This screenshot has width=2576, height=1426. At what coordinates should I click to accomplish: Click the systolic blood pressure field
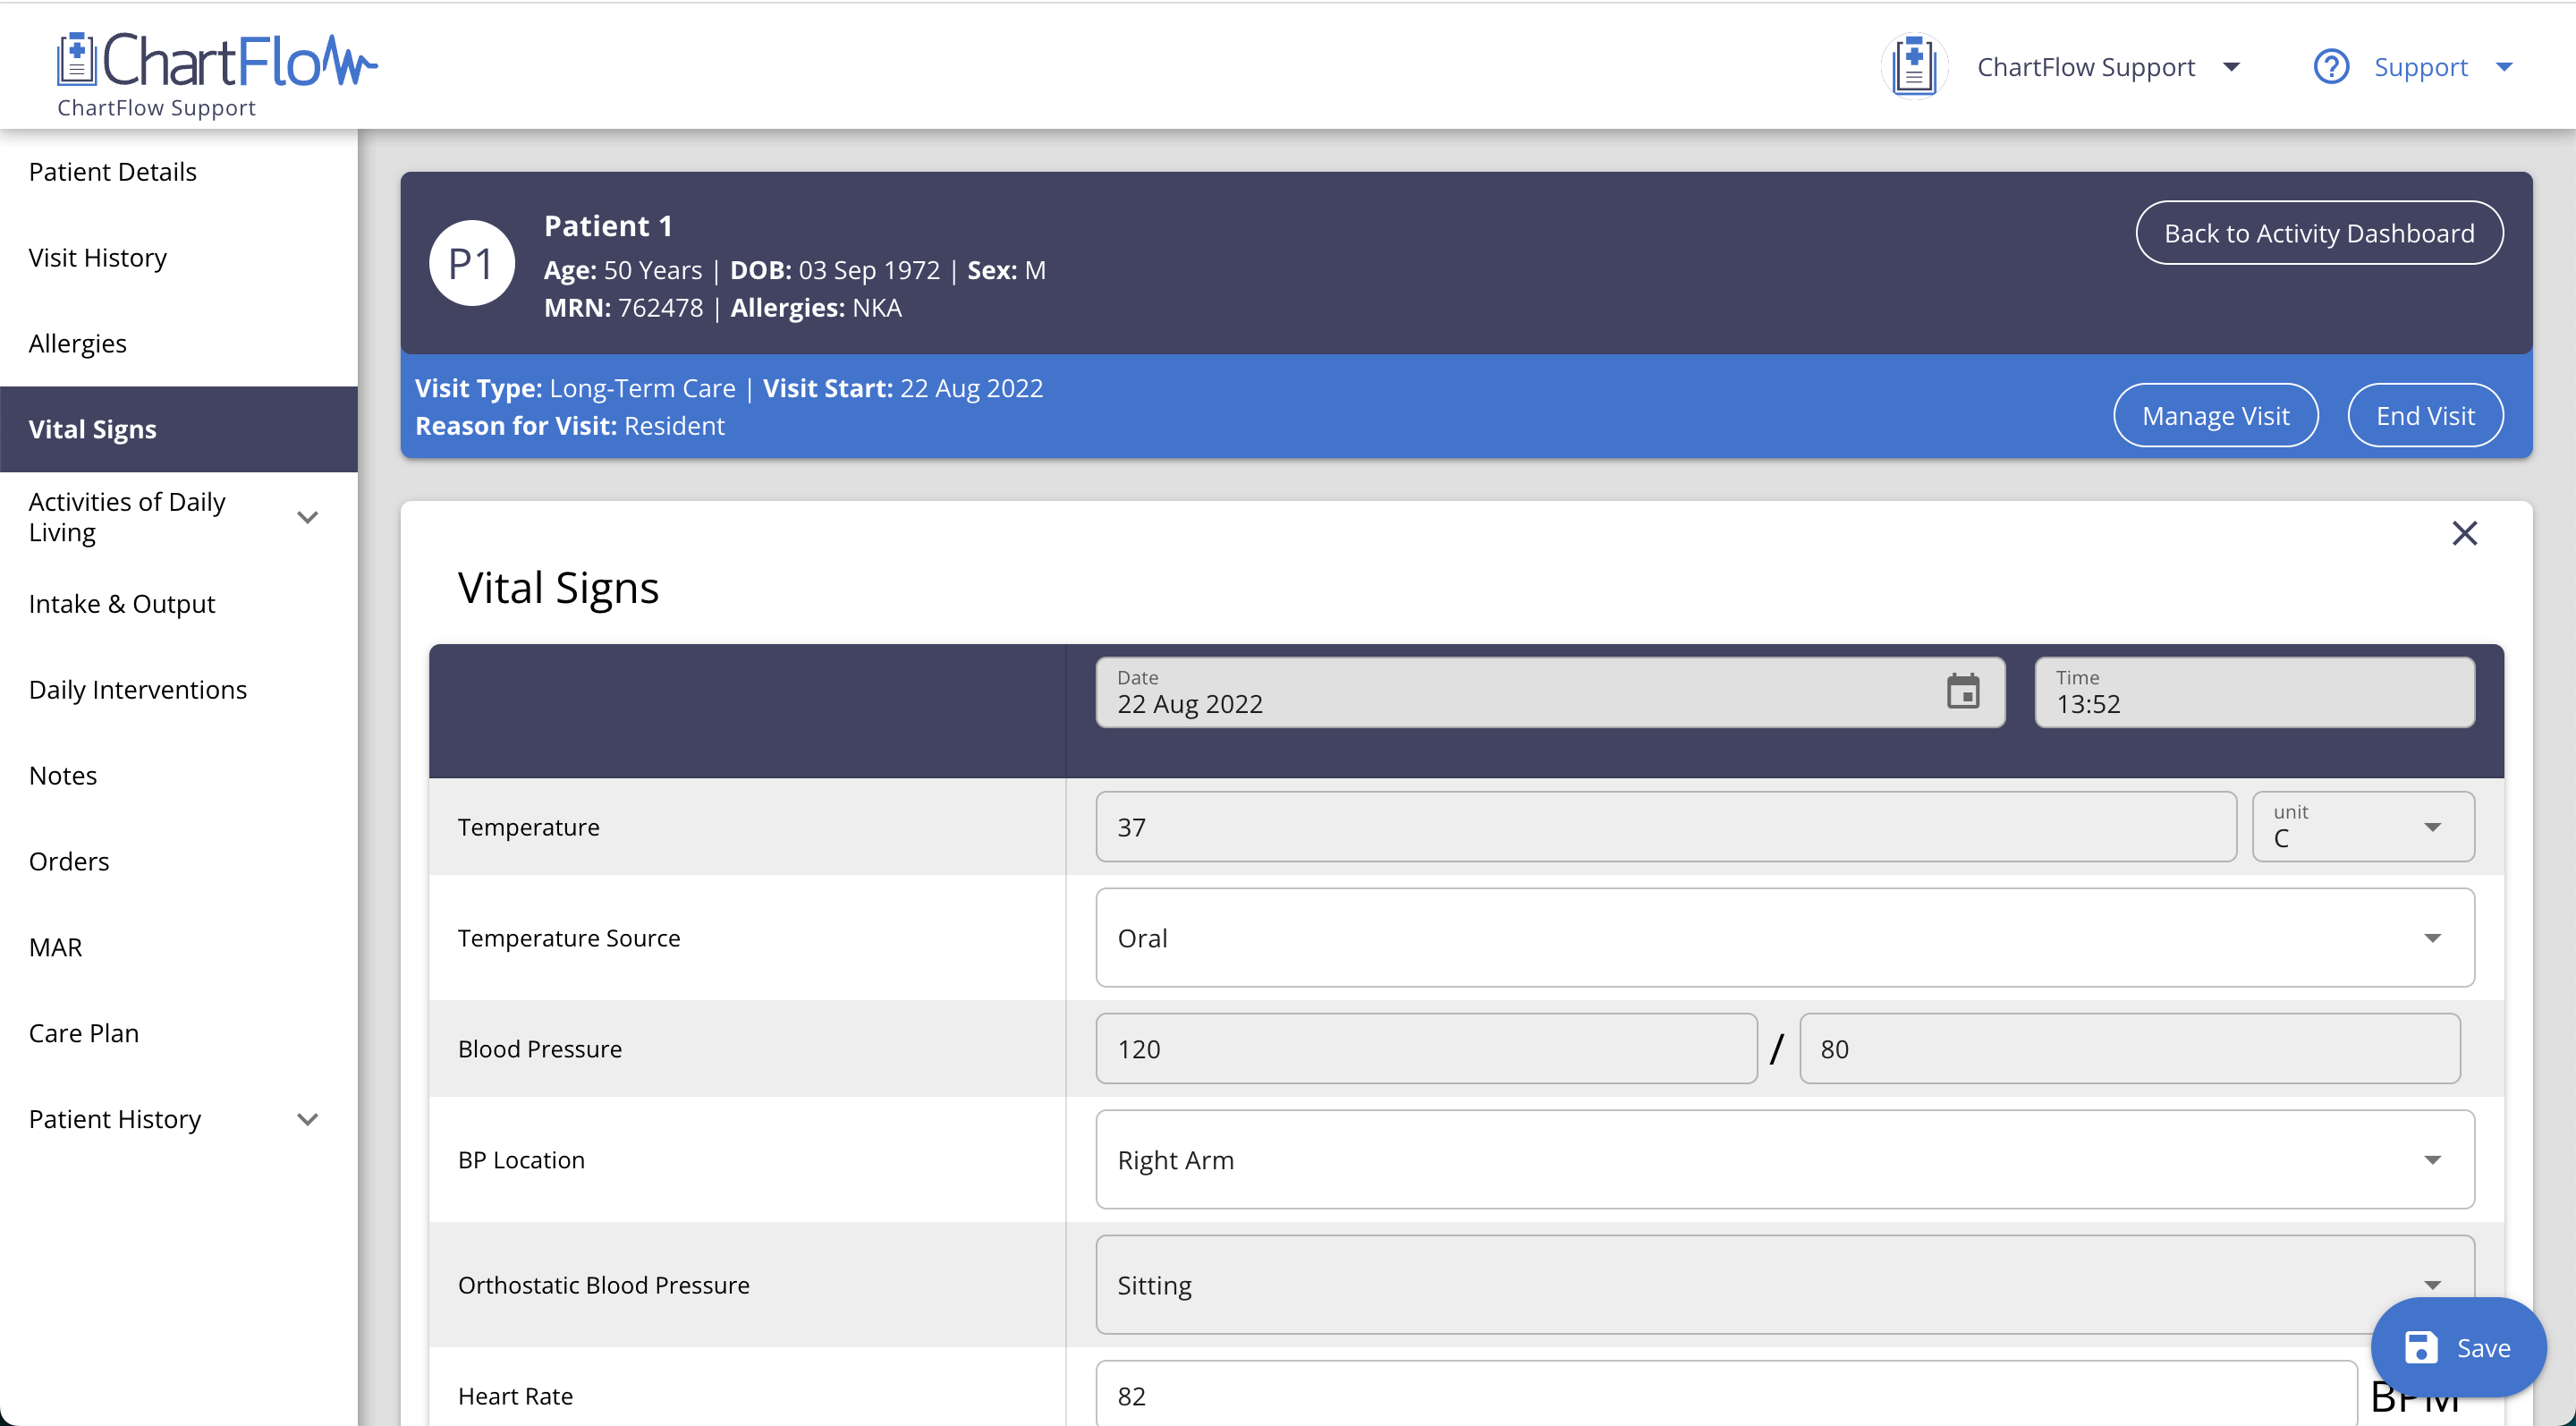click(x=1425, y=1049)
